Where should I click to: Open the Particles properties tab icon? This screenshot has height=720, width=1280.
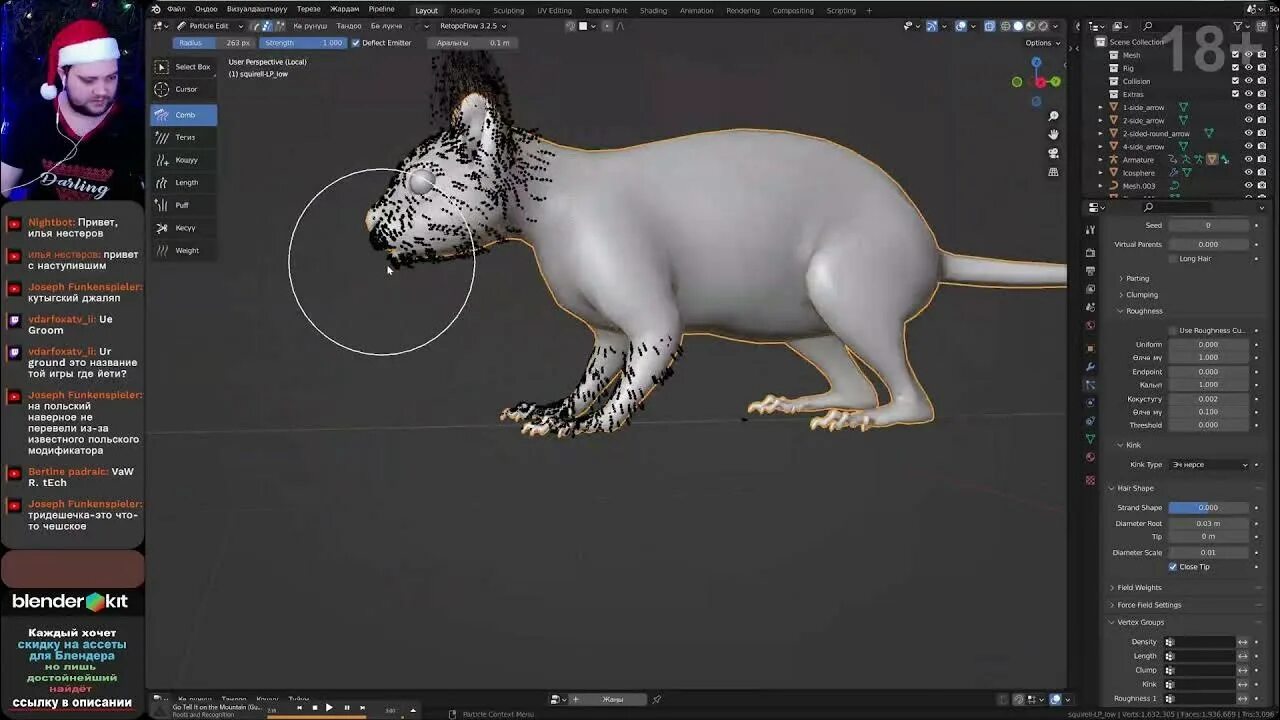1090,384
